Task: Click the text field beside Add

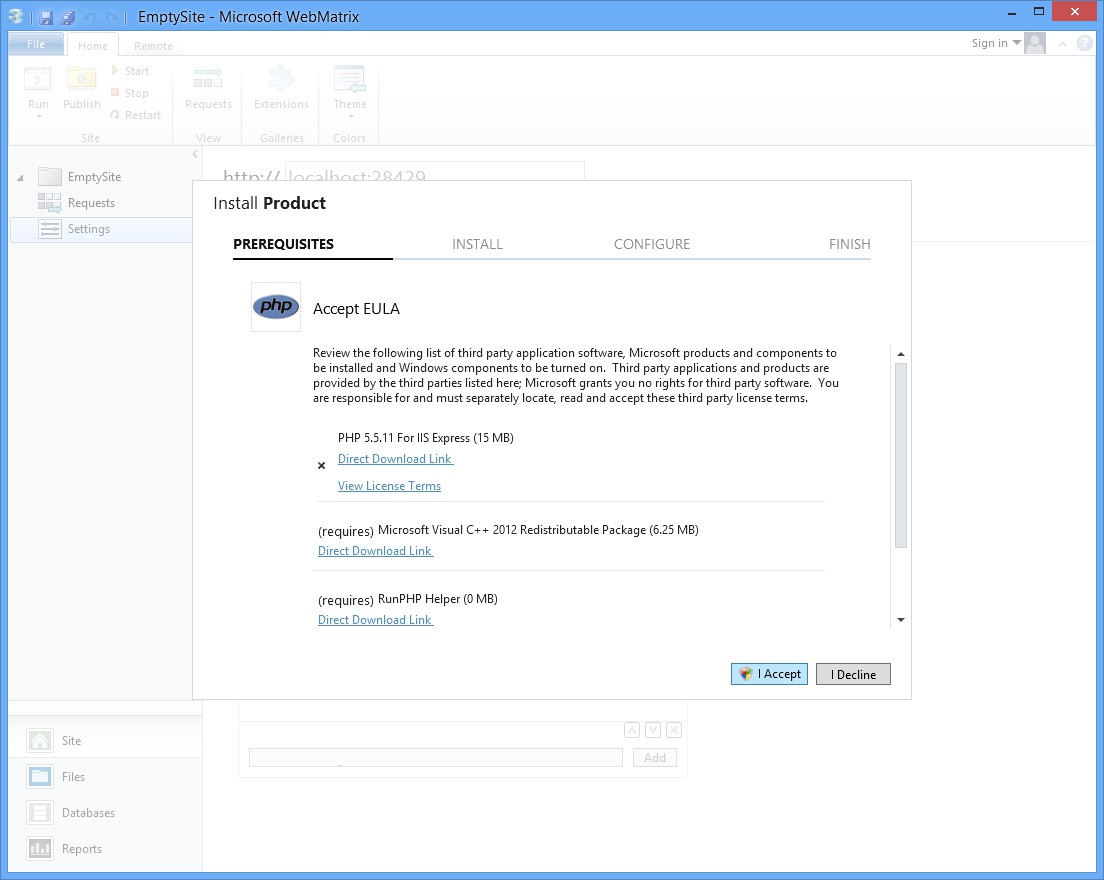Action: point(436,758)
